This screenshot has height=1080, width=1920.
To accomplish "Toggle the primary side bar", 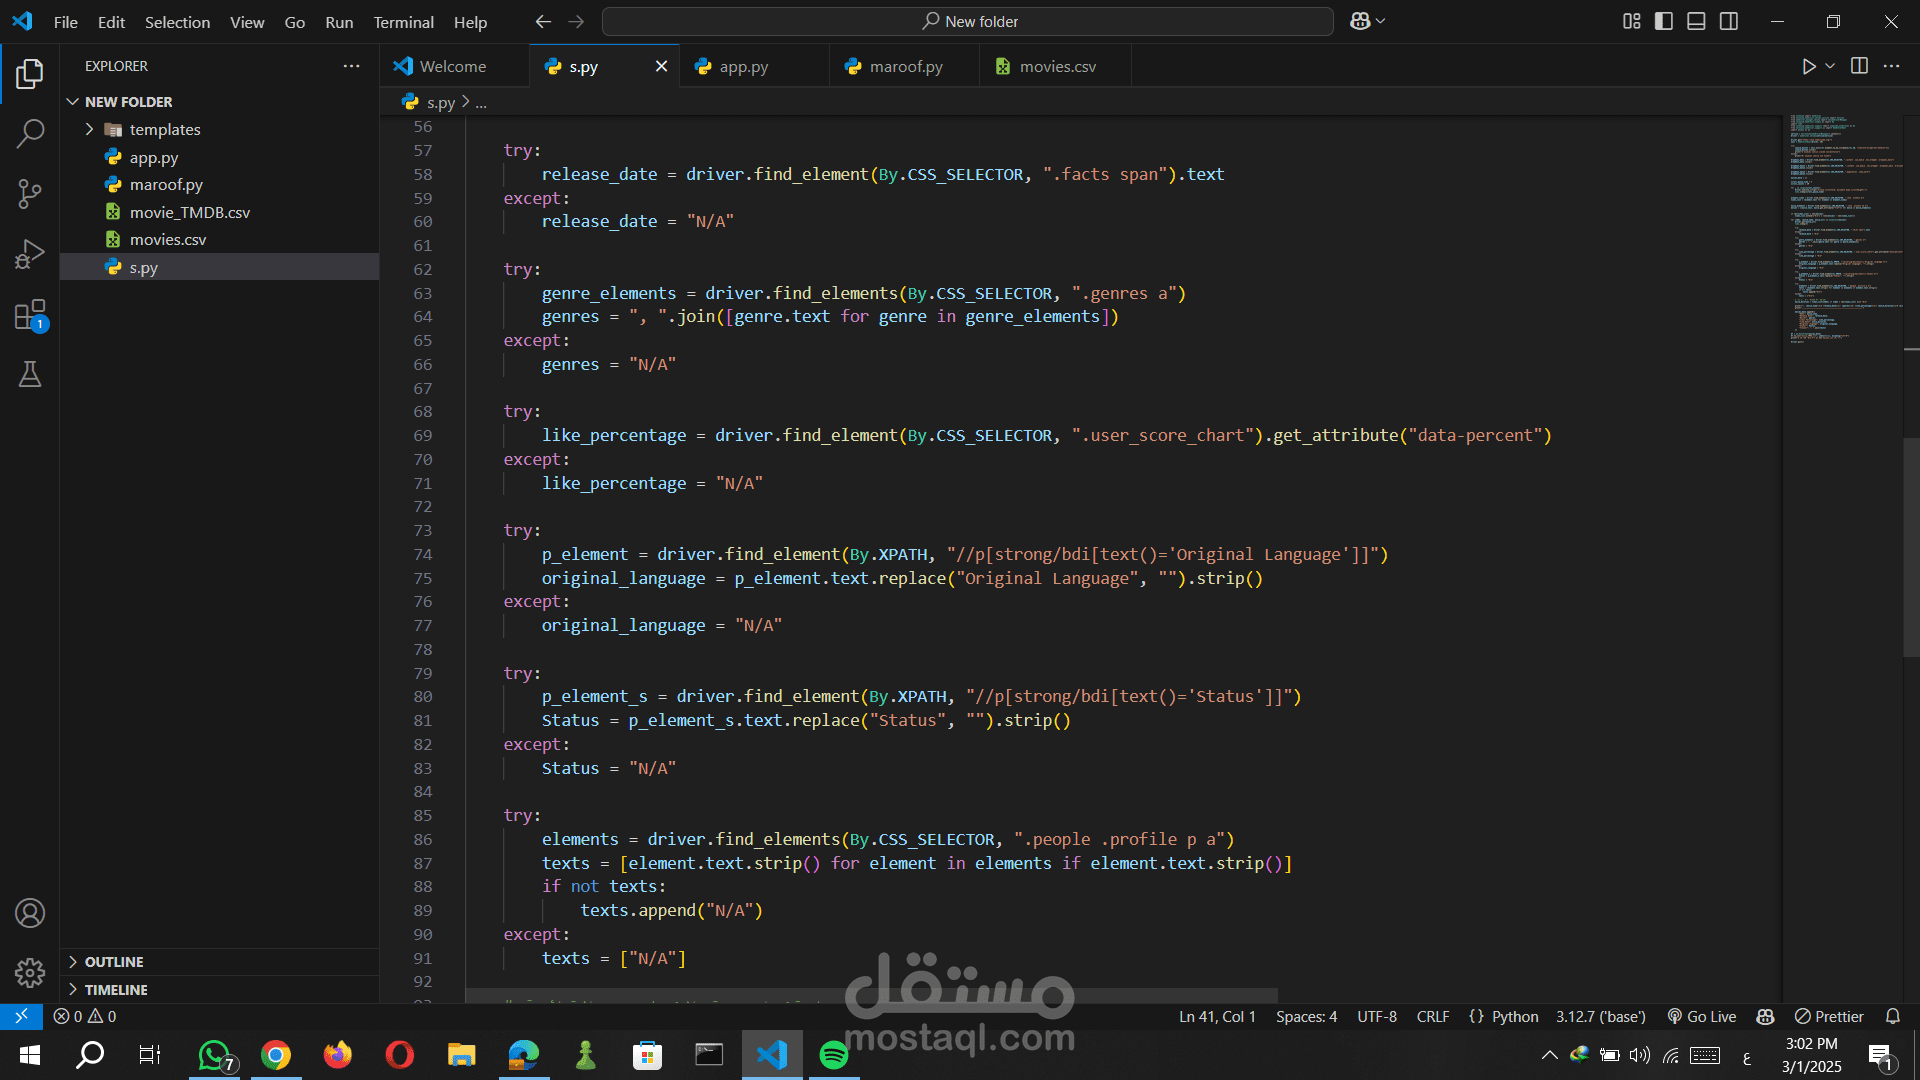I will (1664, 21).
